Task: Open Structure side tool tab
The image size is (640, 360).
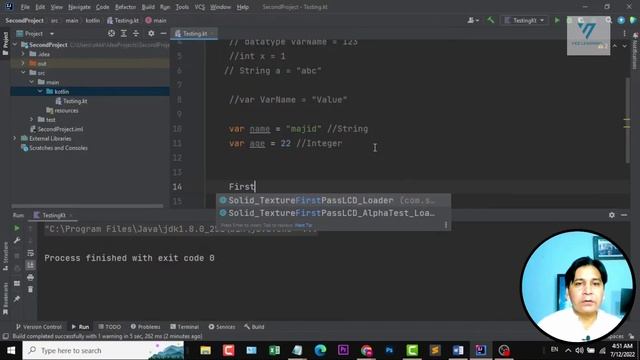Action: (5, 256)
